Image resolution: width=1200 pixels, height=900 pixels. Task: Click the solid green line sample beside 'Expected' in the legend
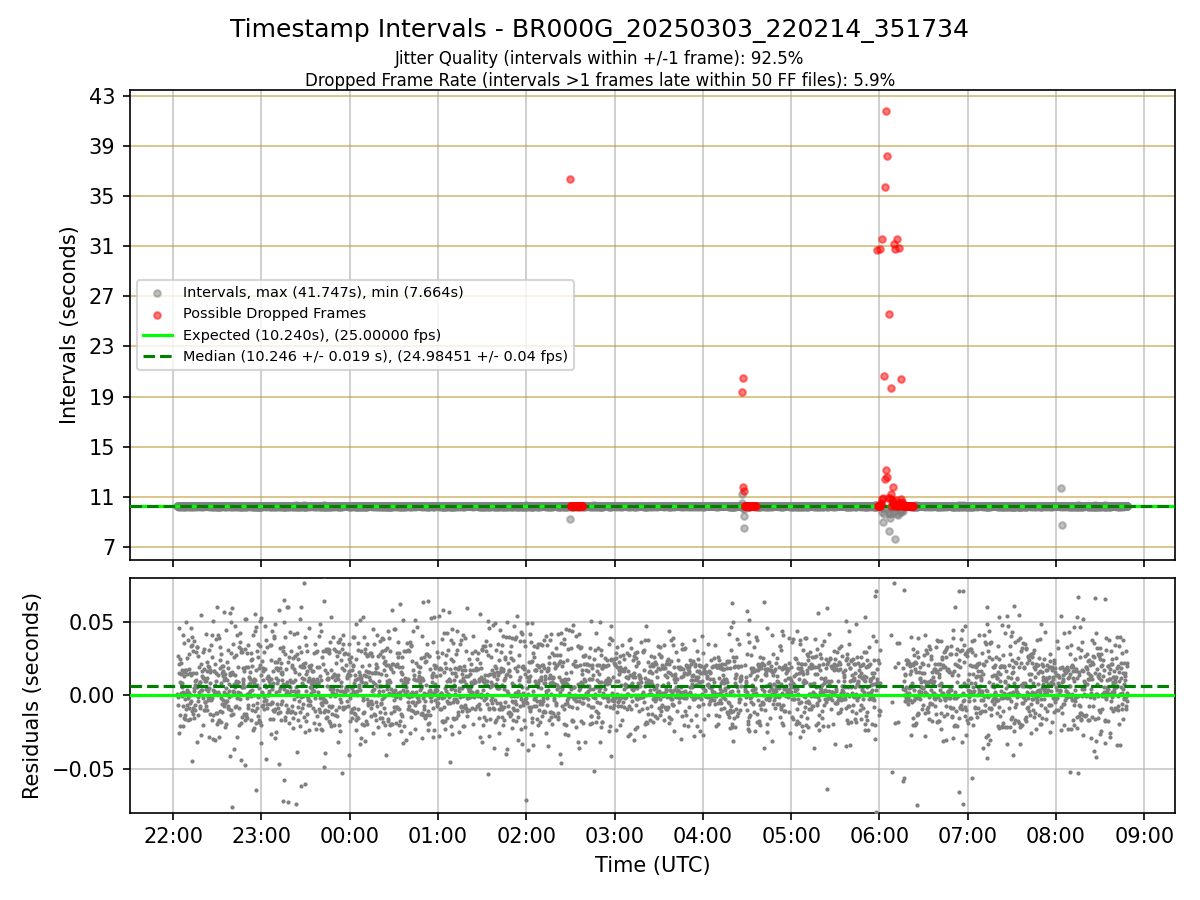(157, 334)
